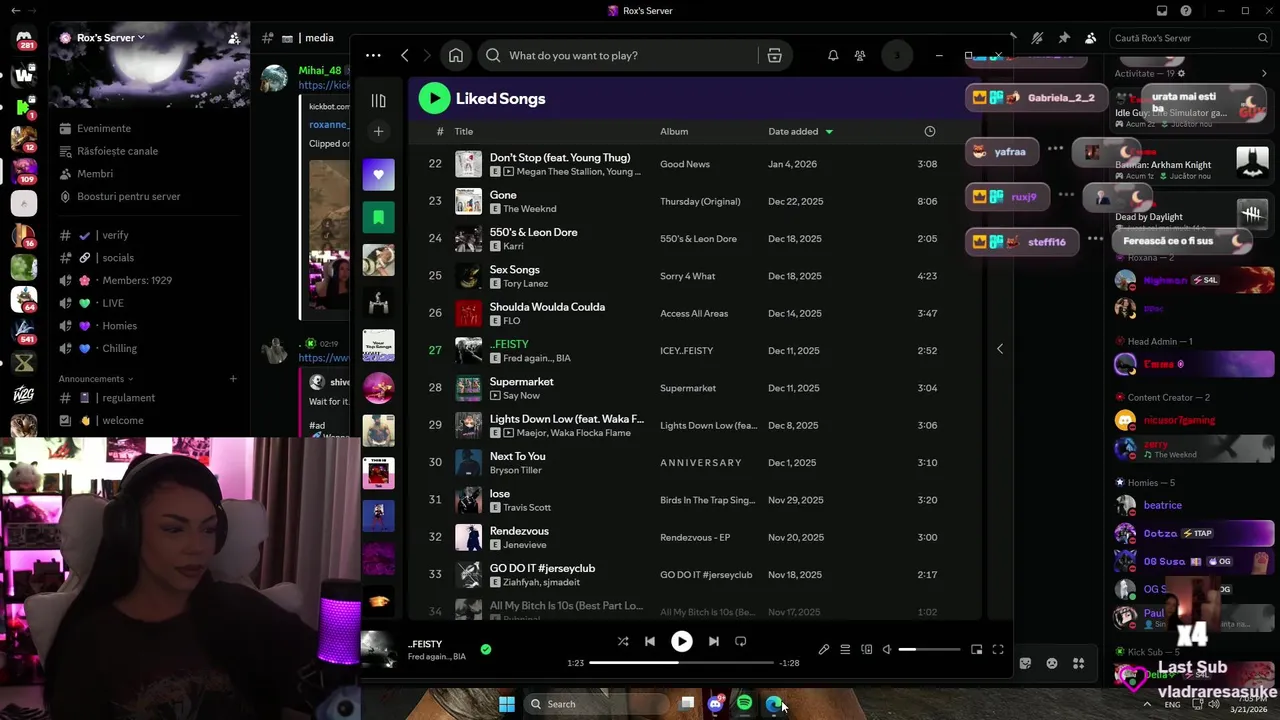Screen dimensions: 1280x720
Task: Collapse the Spotify right side panel arrow
Action: pyautogui.click(x=1000, y=348)
